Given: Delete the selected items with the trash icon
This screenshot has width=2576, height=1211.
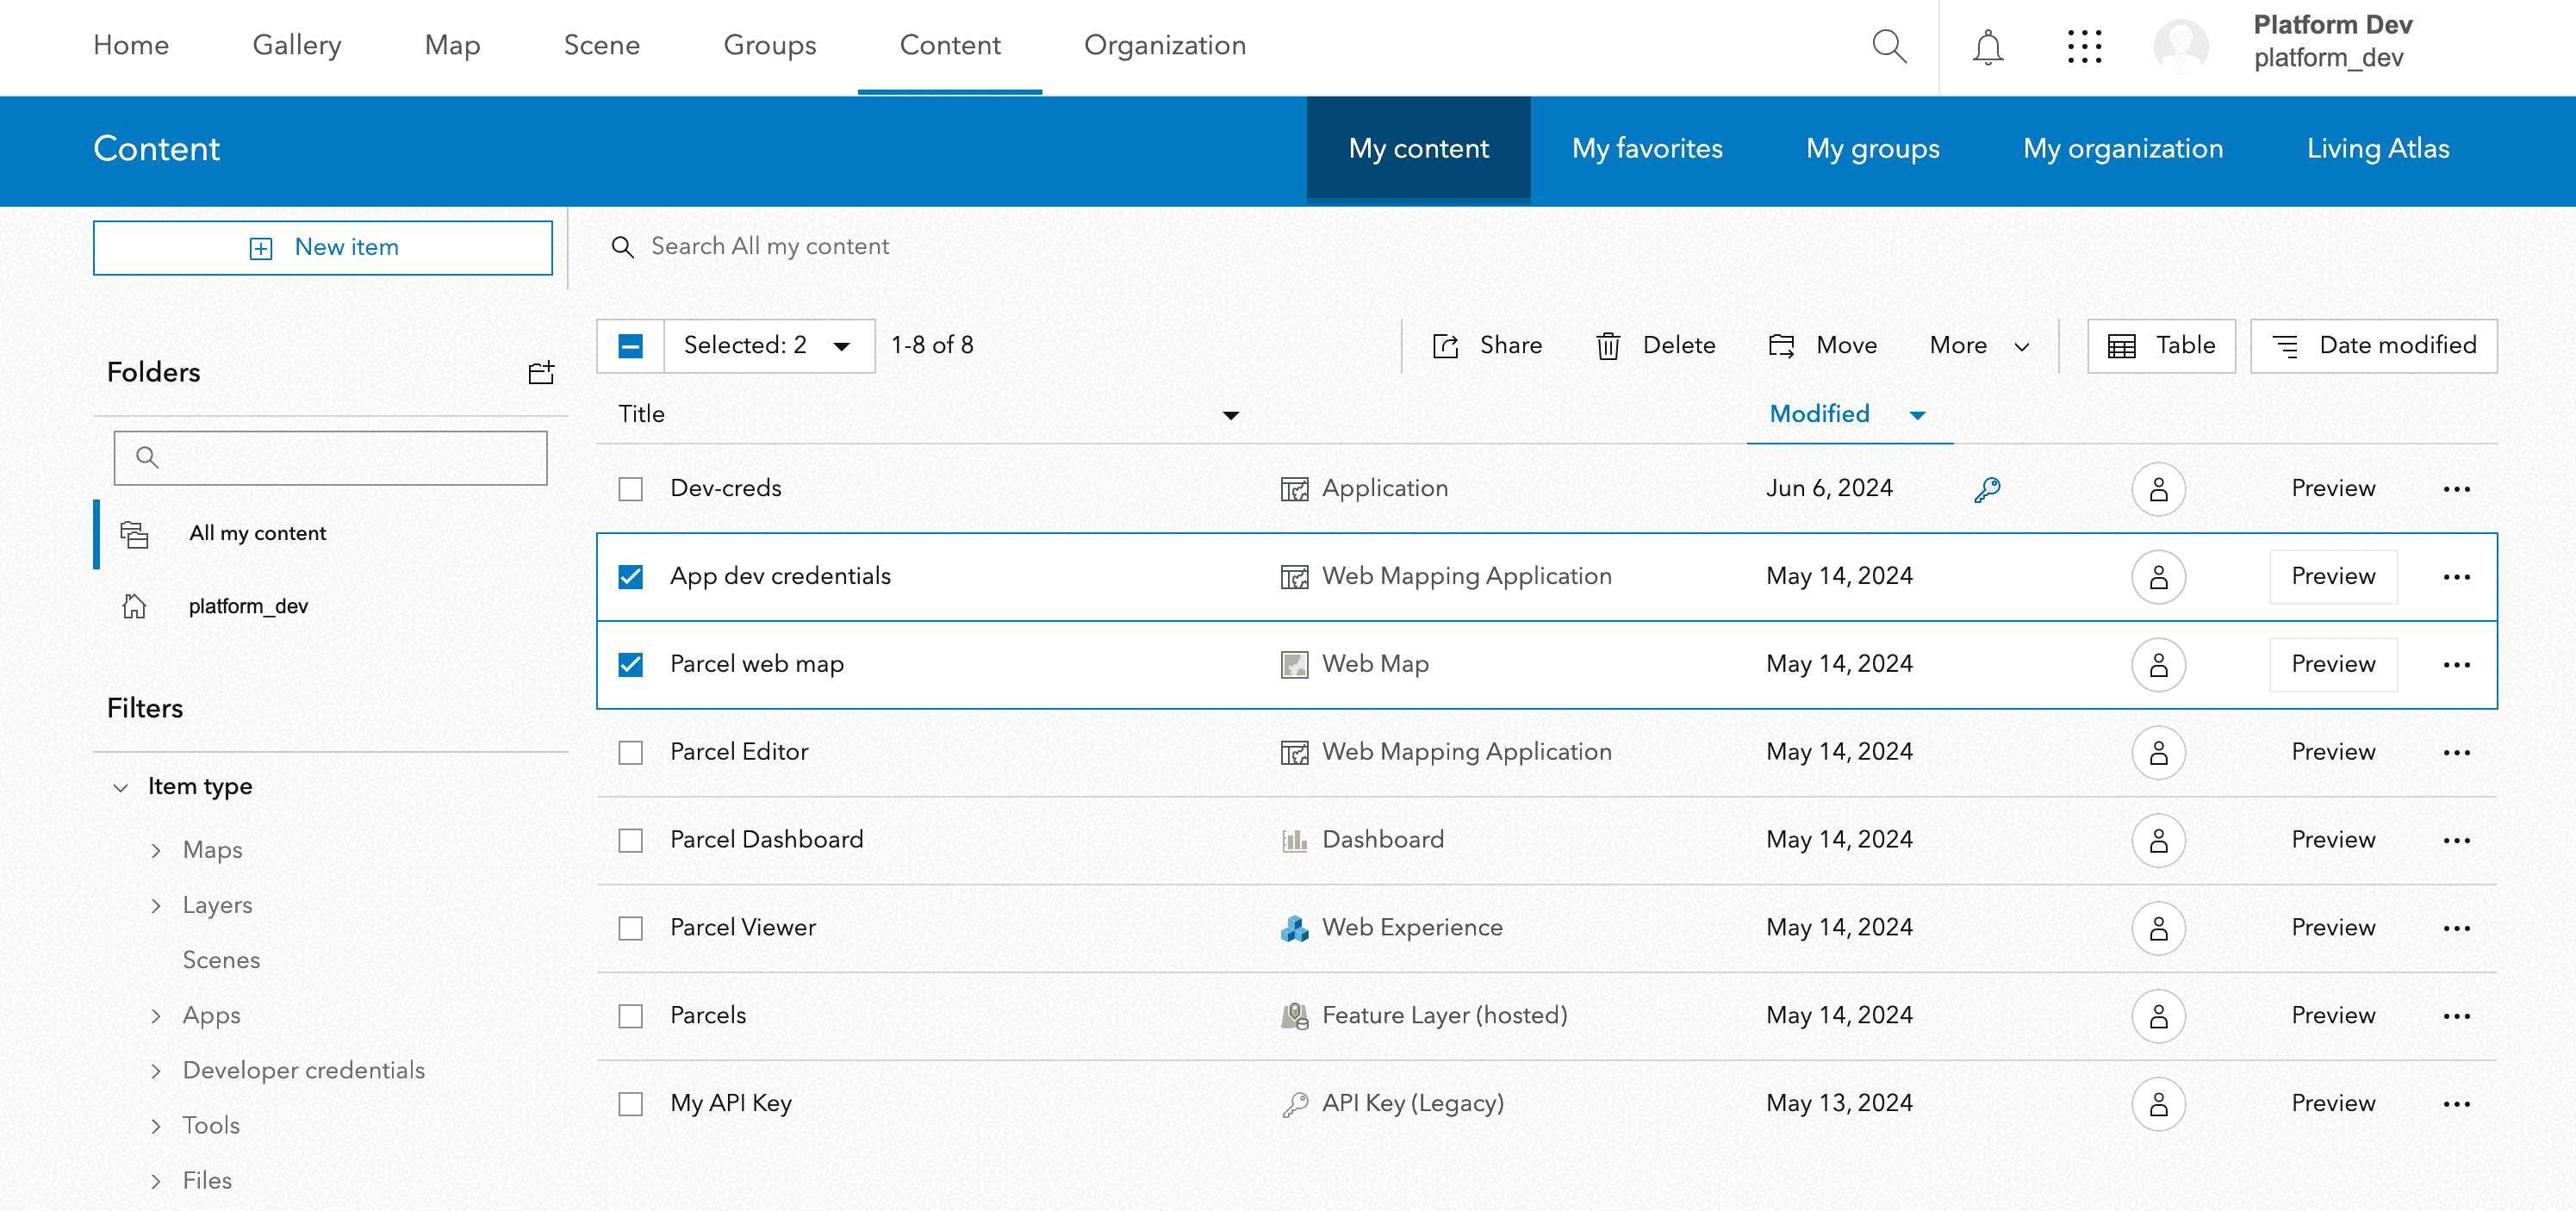Looking at the screenshot, I should (1608, 345).
